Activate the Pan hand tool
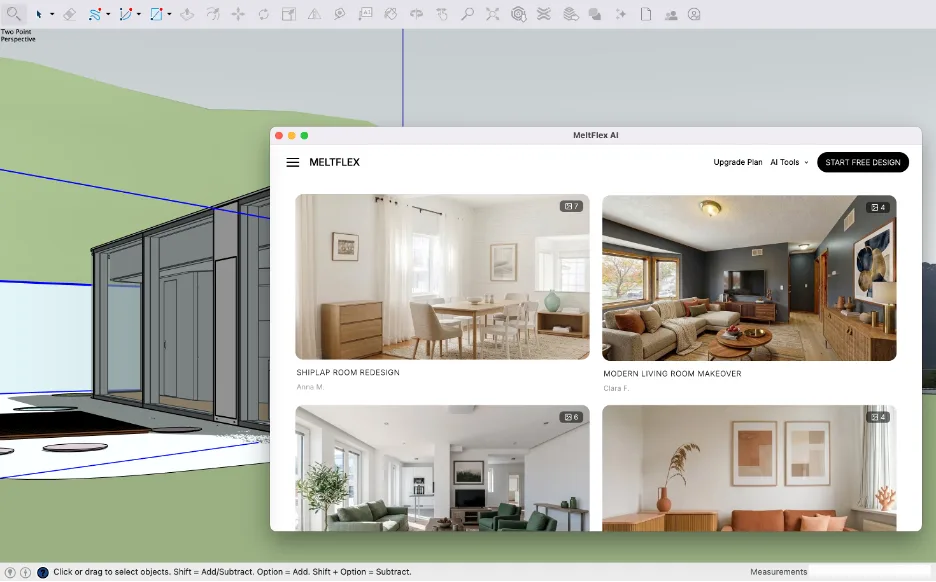Viewport: 936px width, 582px height. pos(442,14)
